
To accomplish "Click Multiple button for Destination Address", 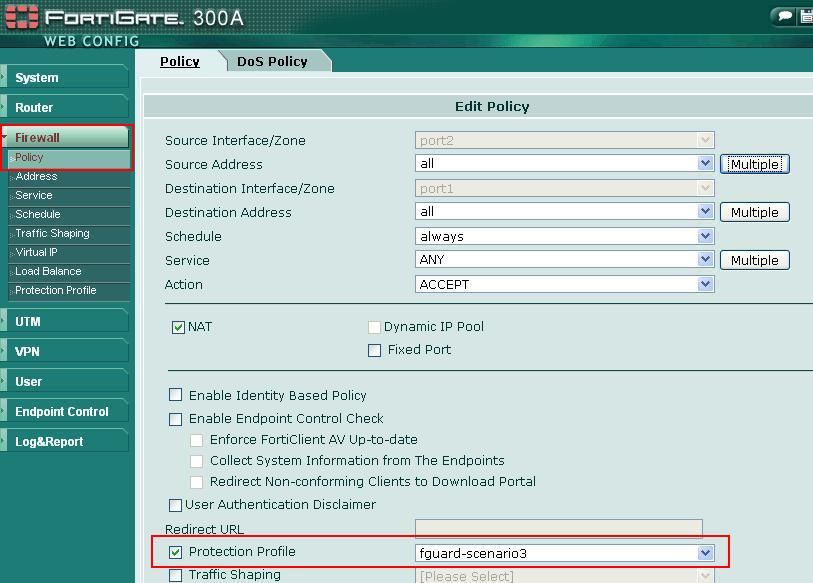I will (754, 212).
